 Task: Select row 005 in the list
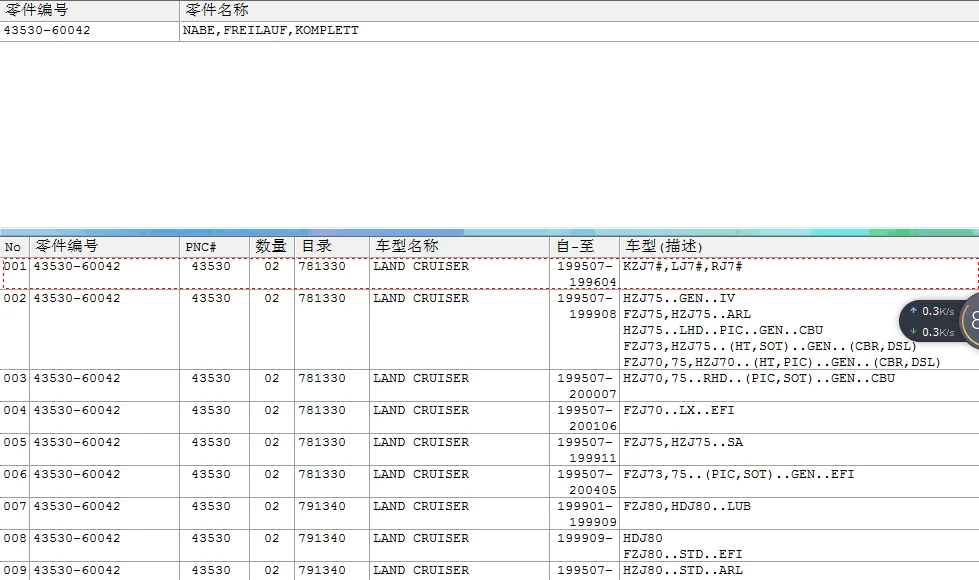(x=490, y=450)
